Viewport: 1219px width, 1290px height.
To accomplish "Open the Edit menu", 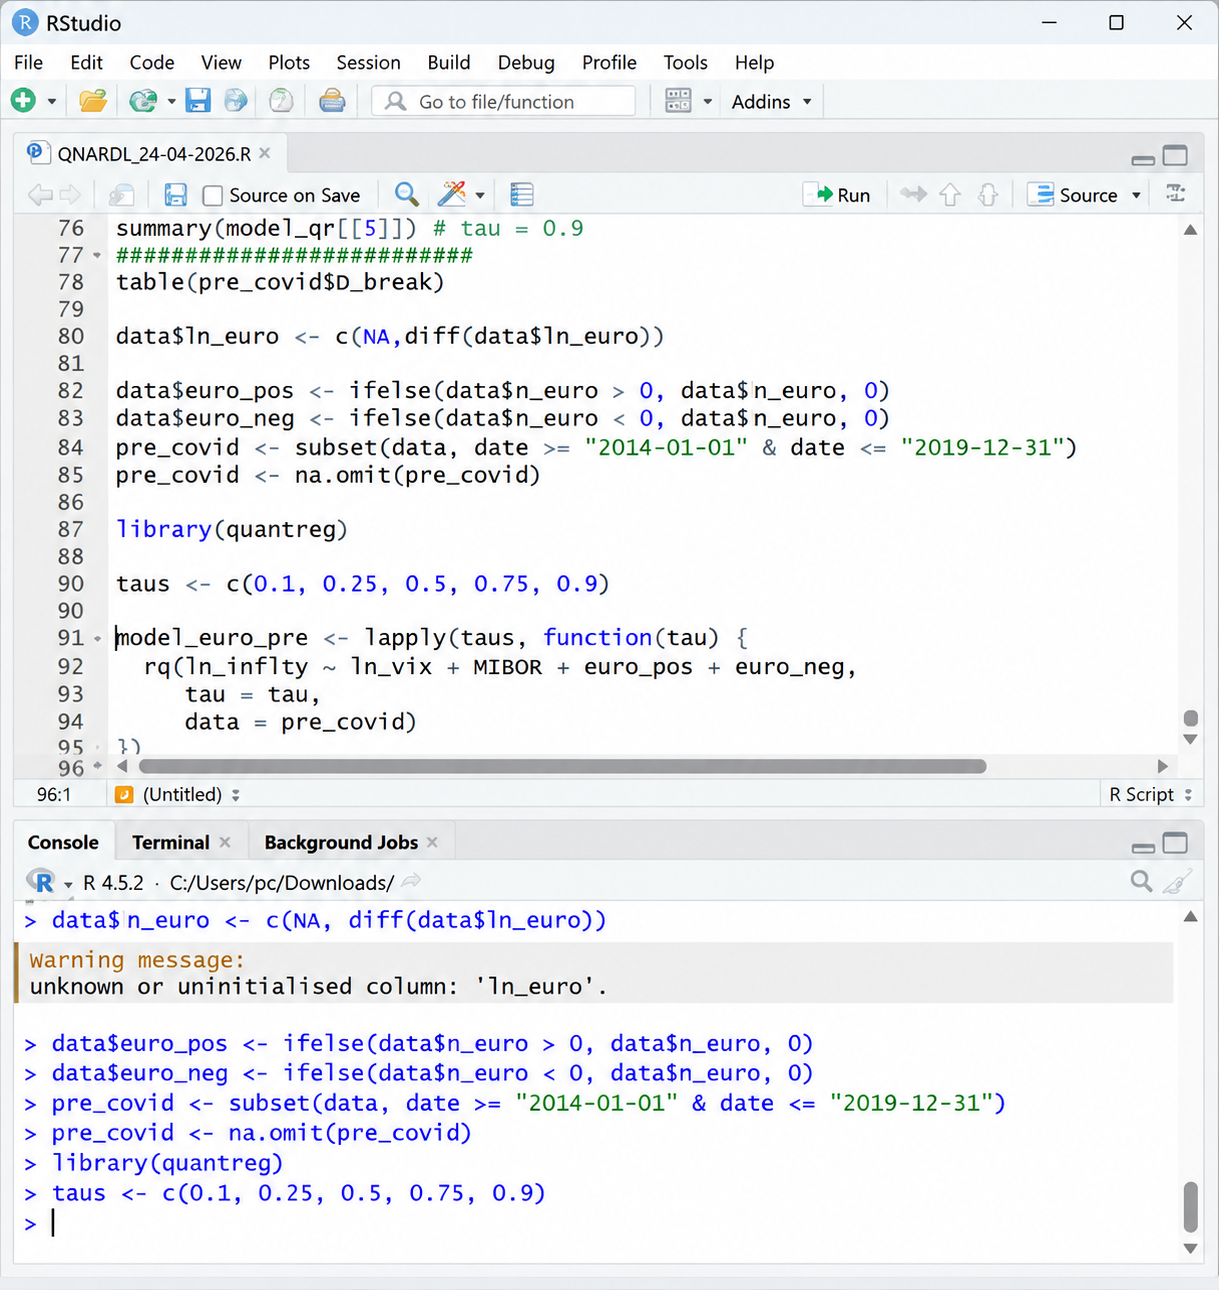I will tap(86, 62).
